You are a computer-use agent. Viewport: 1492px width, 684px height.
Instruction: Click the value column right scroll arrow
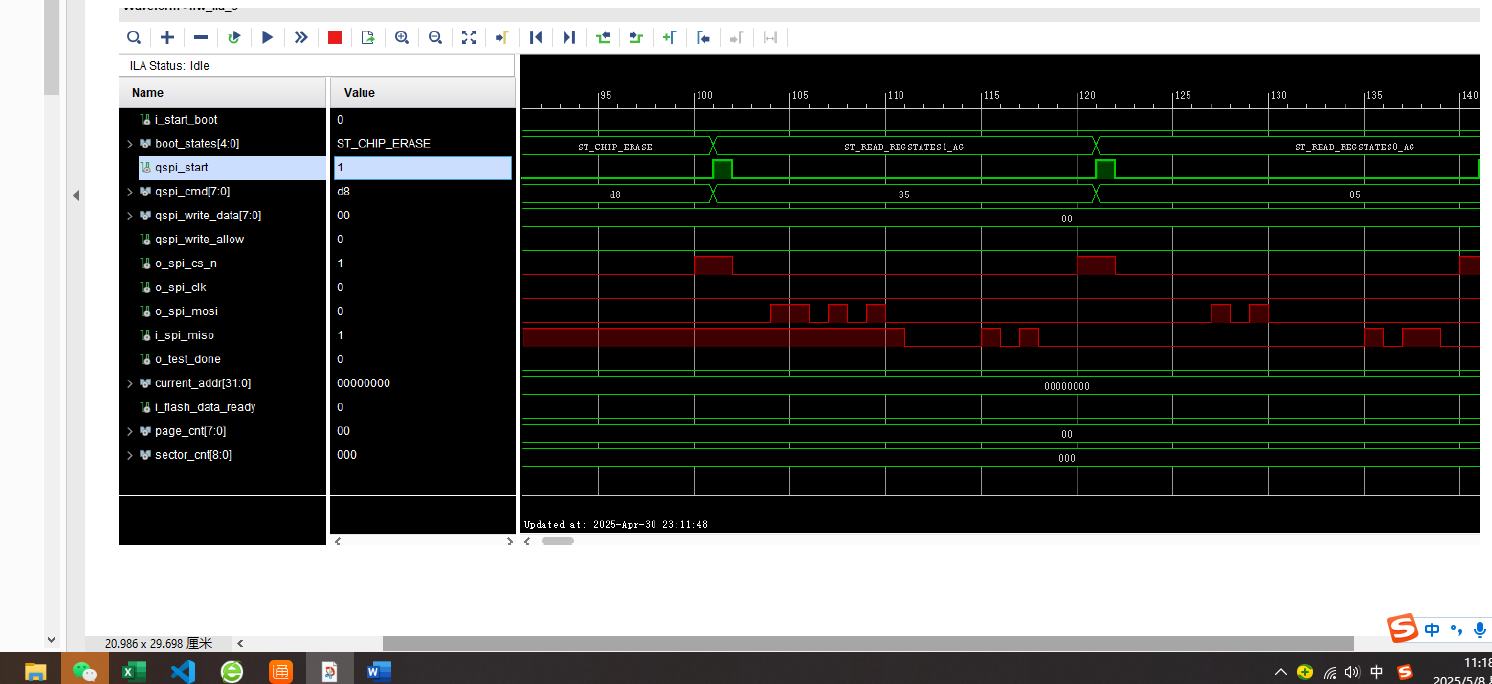509,541
